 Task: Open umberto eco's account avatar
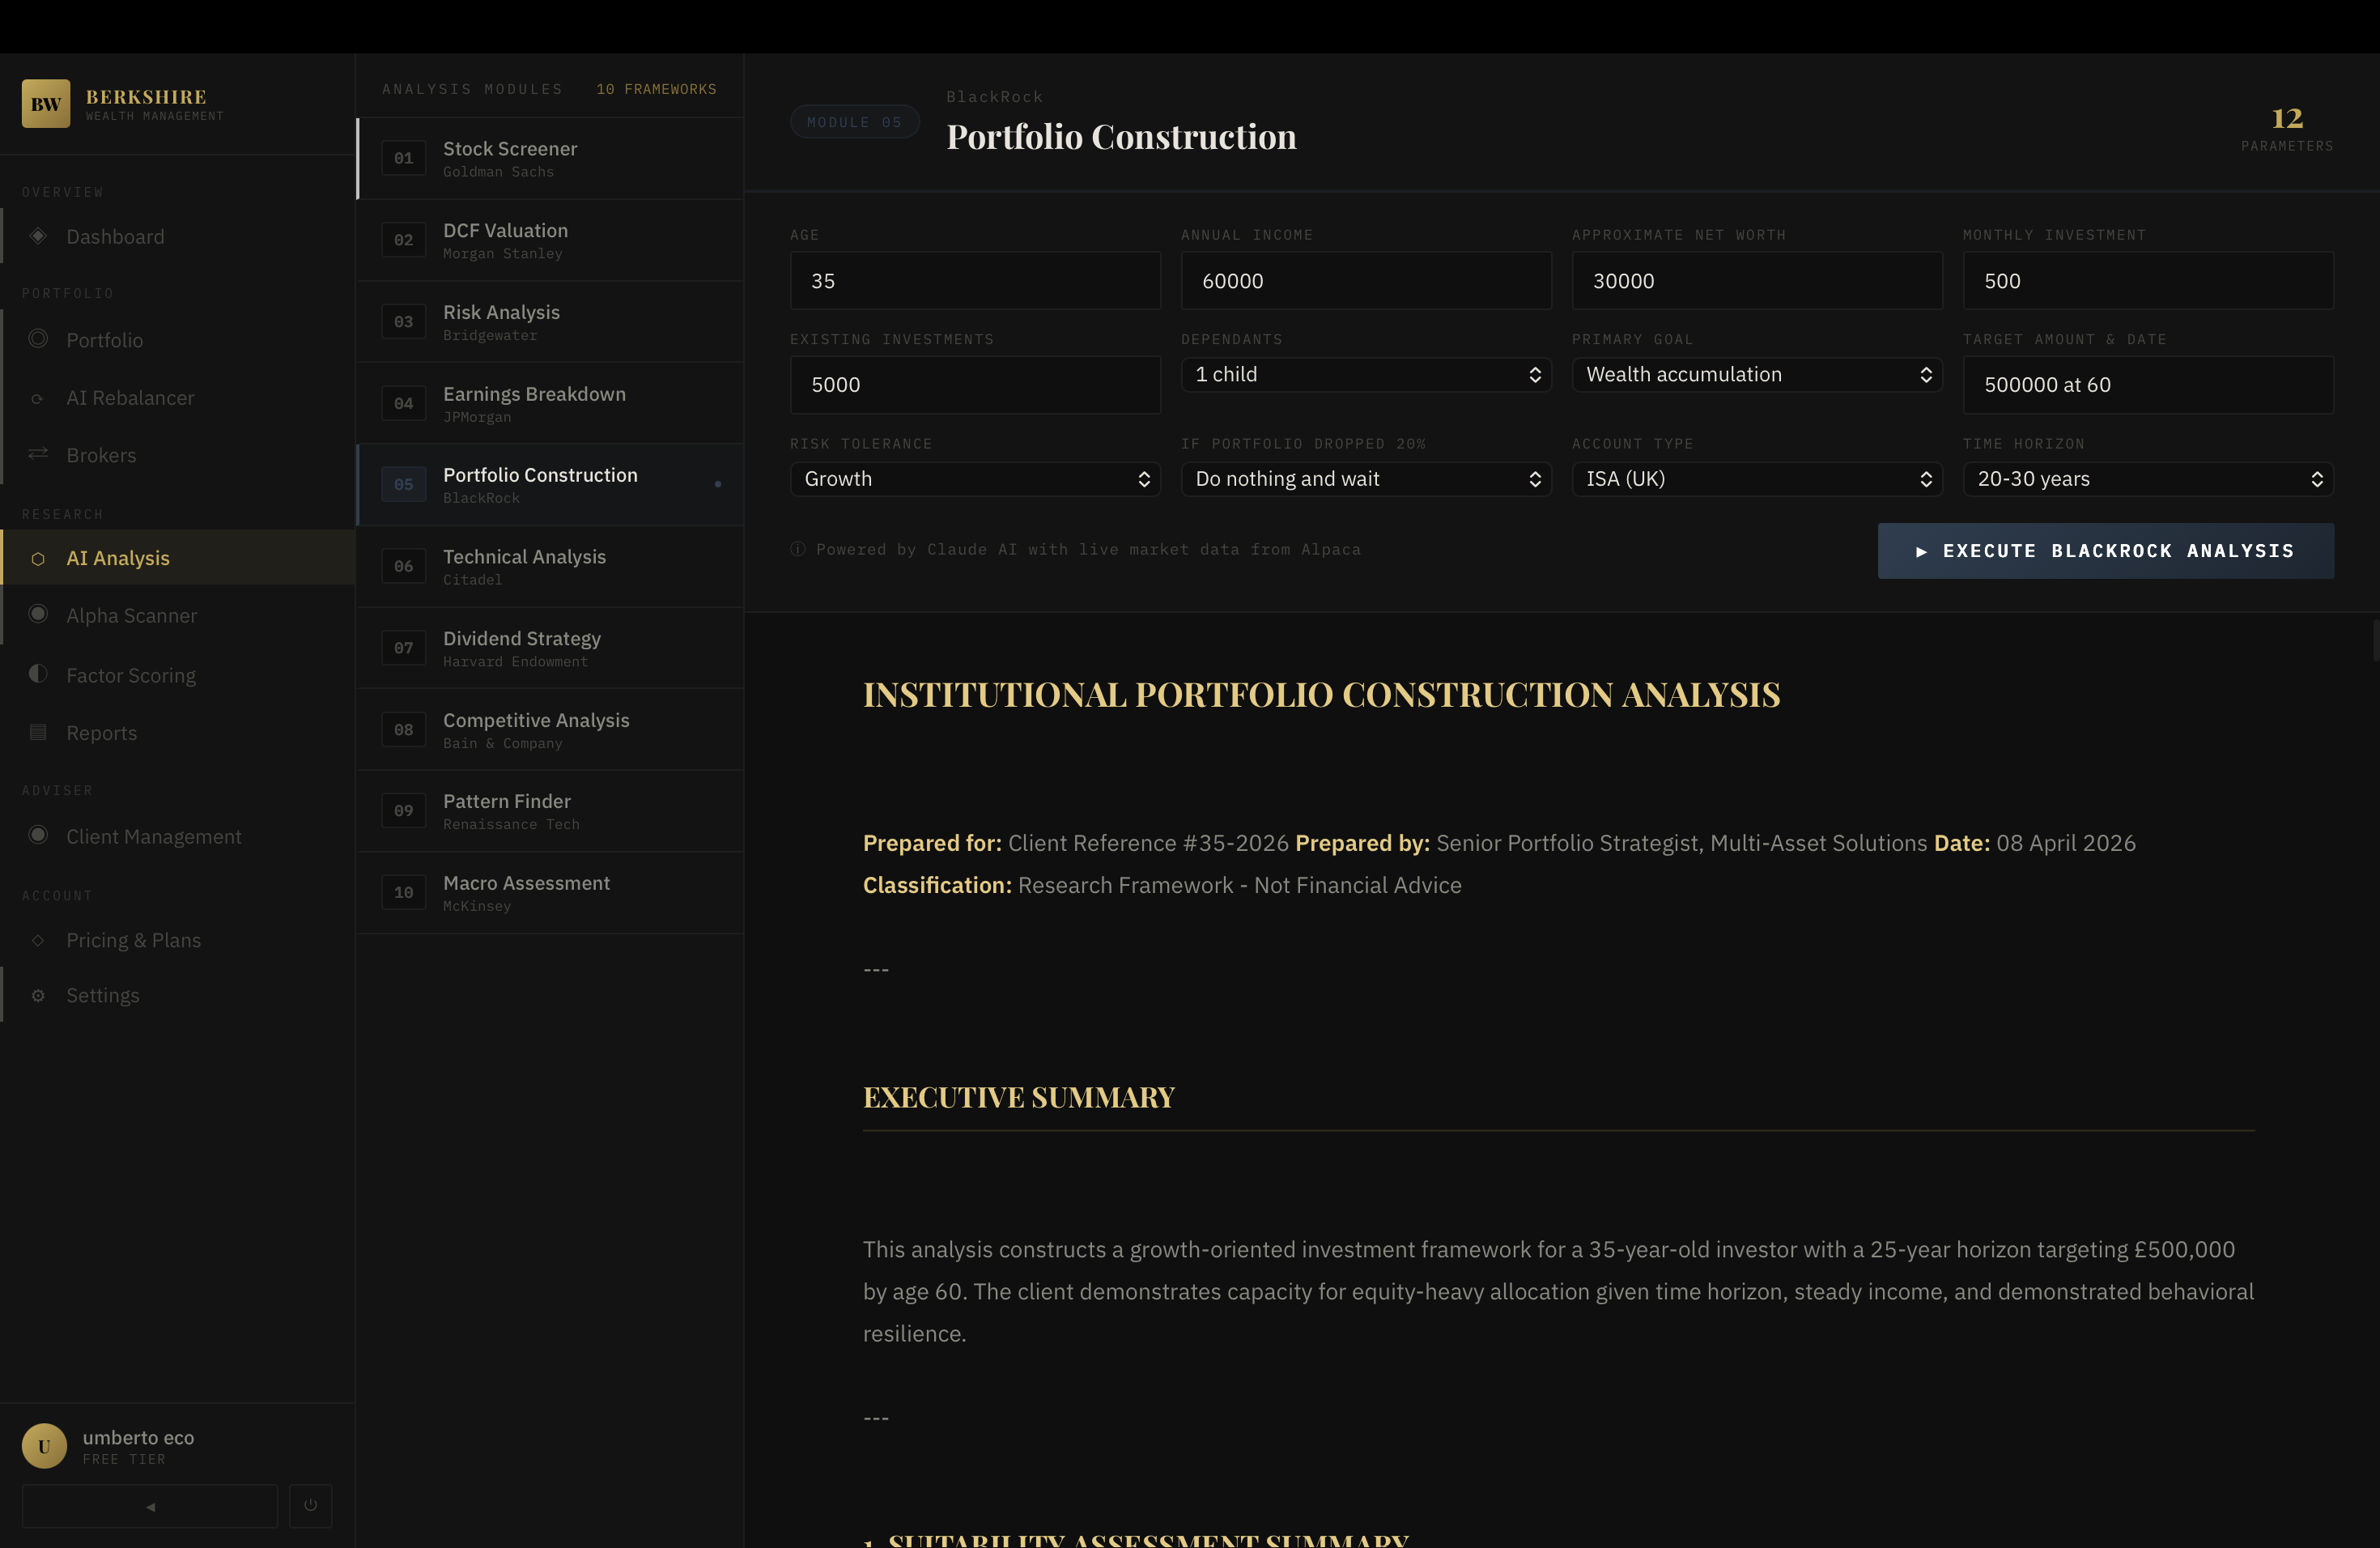click(44, 1445)
